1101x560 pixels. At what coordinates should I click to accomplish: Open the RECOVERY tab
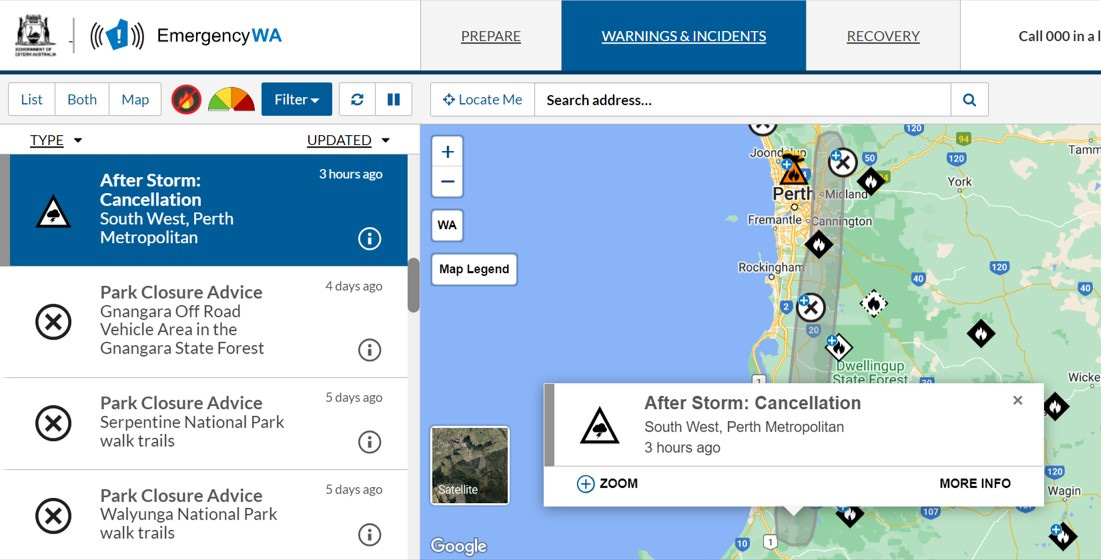(883, 36)
